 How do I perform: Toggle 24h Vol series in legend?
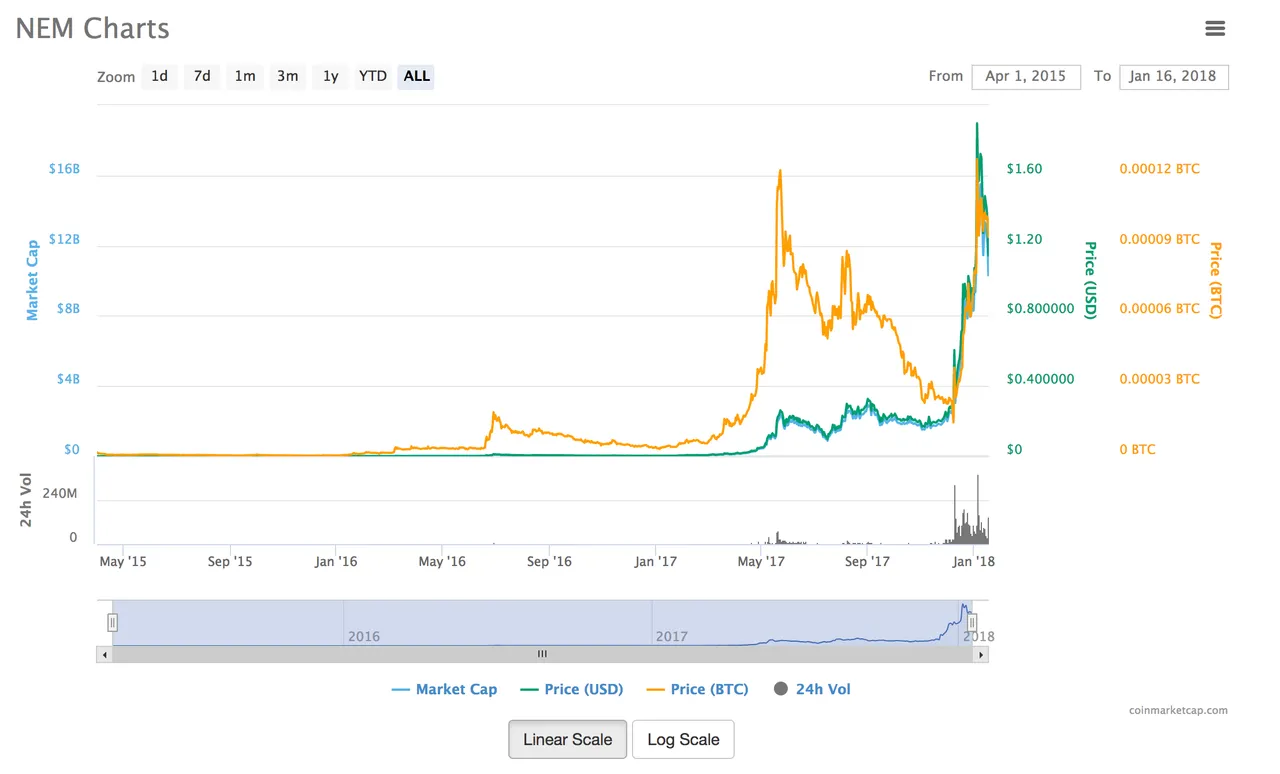[x=812, y=689]
